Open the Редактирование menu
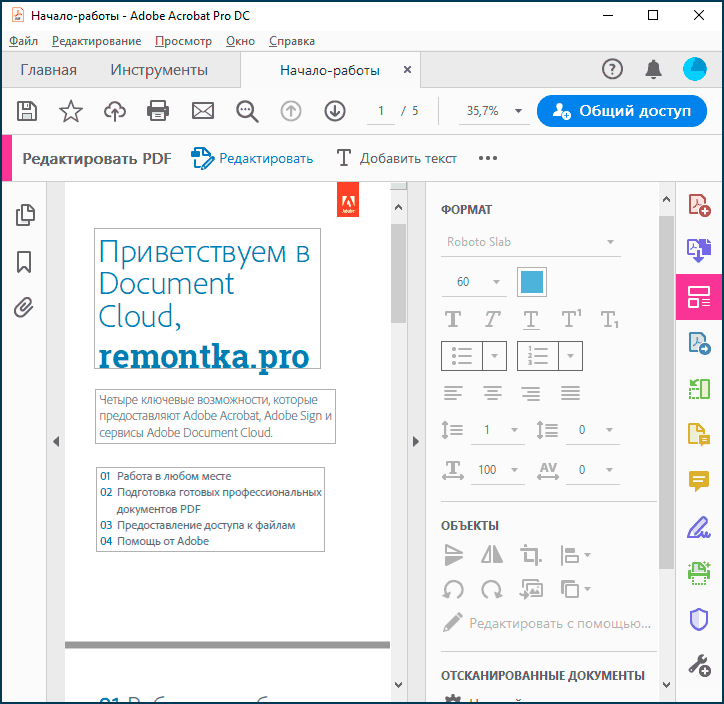724x704 pixels. pos(97,41)
